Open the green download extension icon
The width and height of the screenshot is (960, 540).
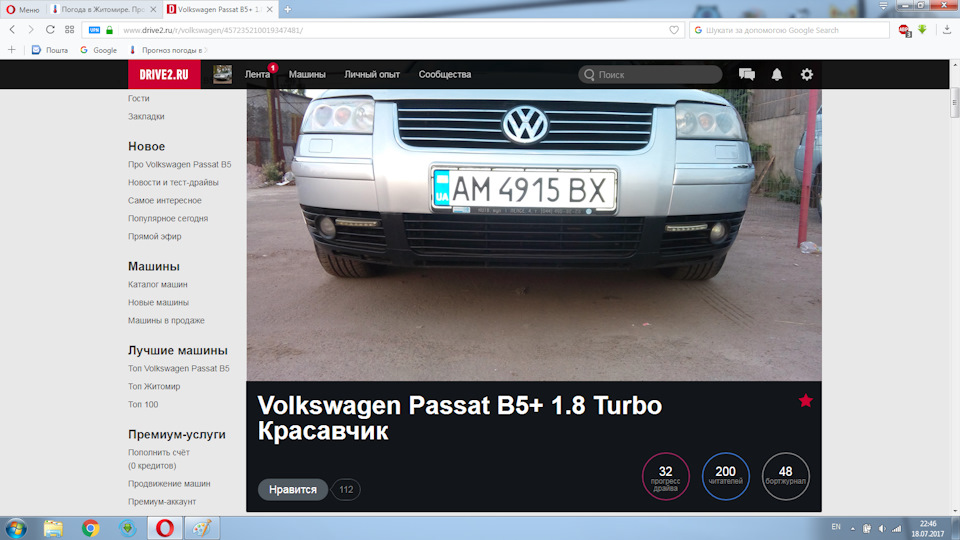pos(922,29)
